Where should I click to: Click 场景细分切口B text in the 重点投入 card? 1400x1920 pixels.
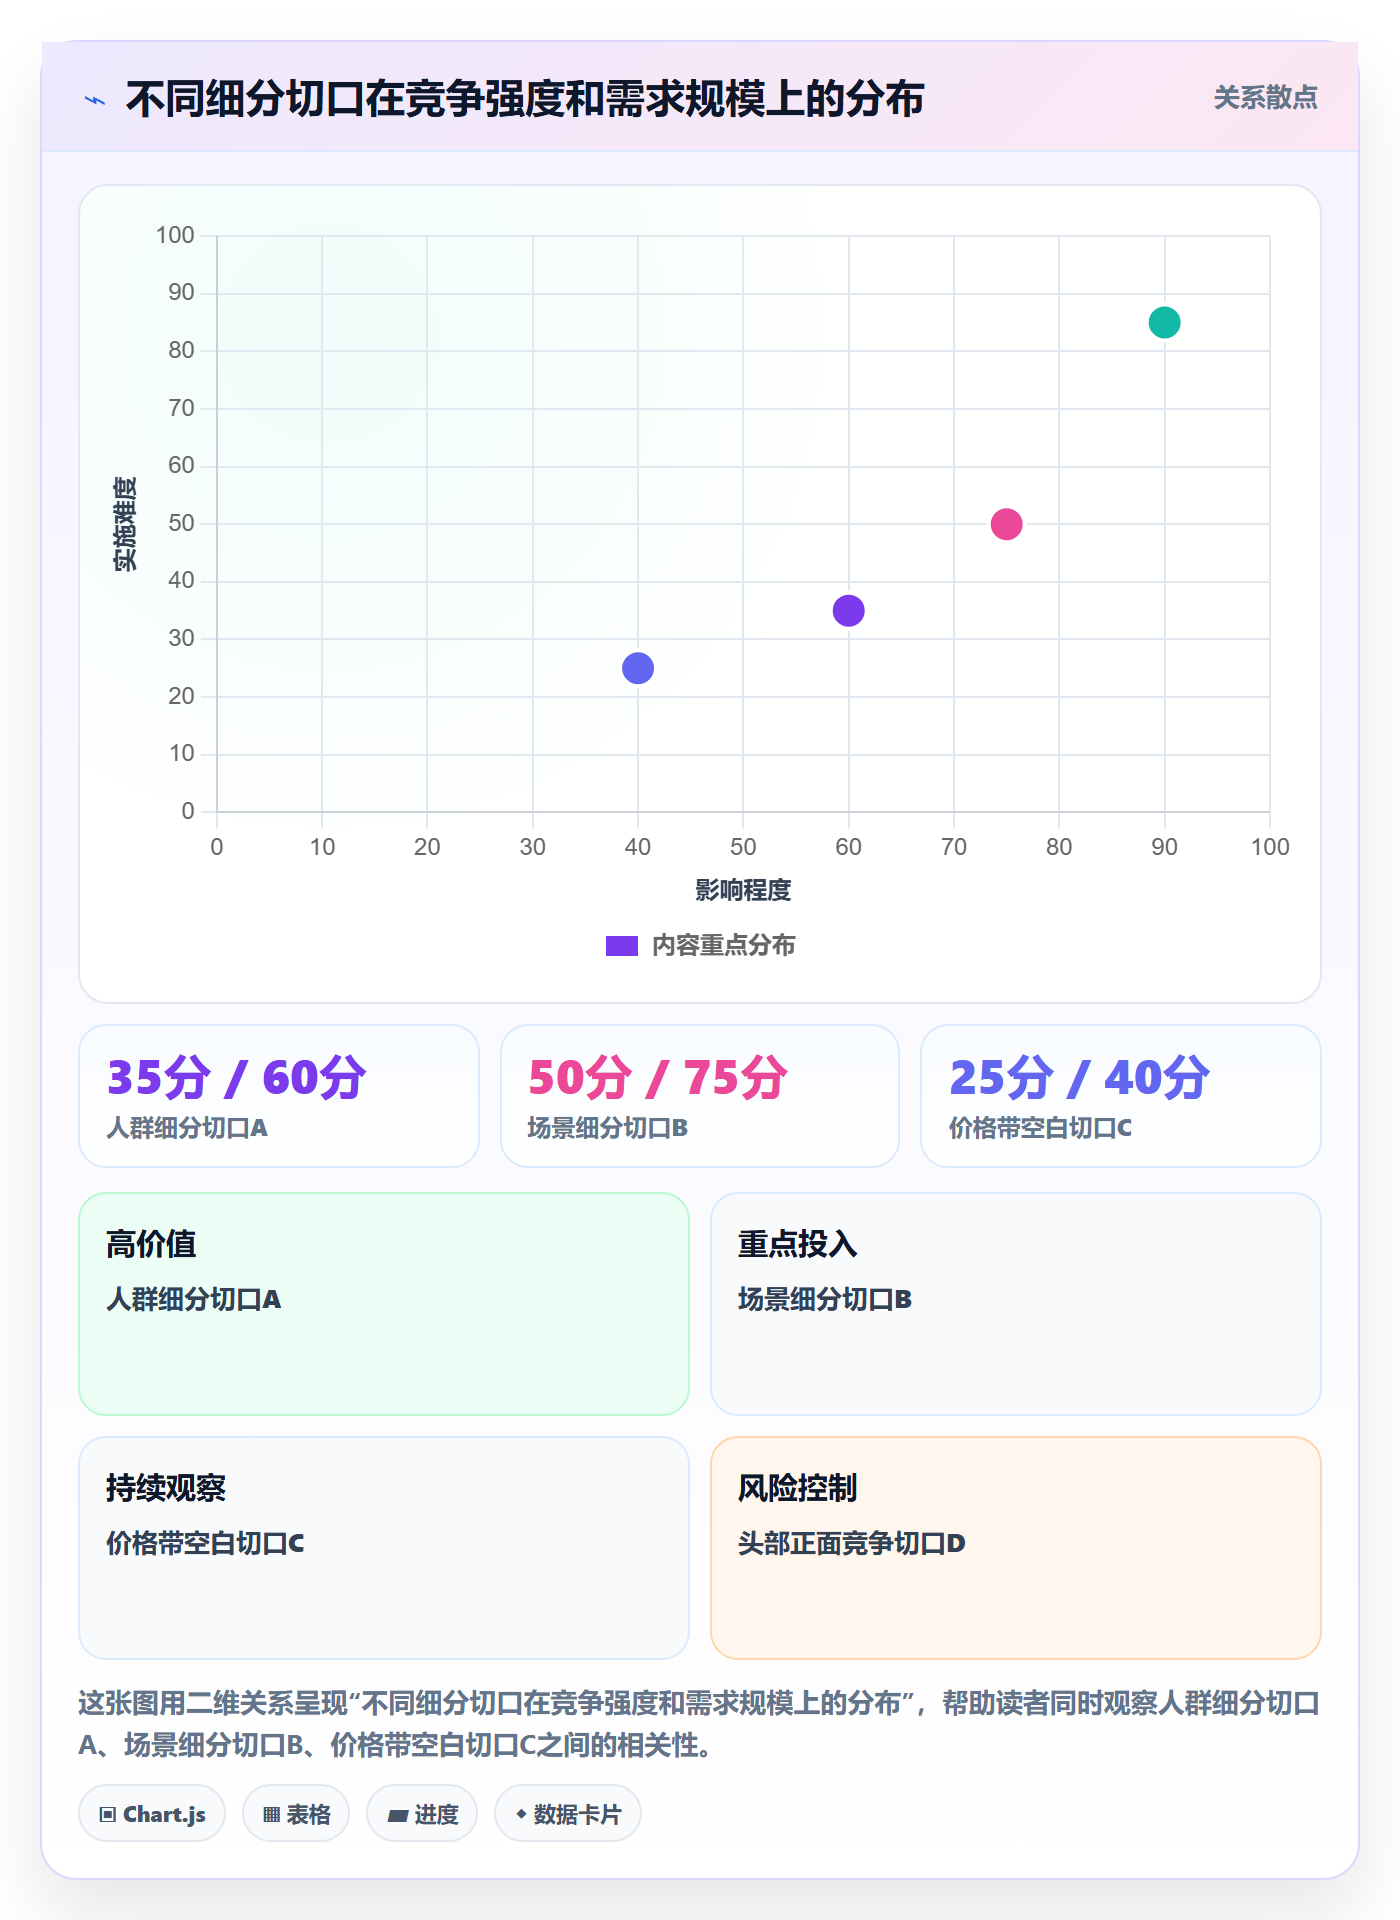point(825,1299)
